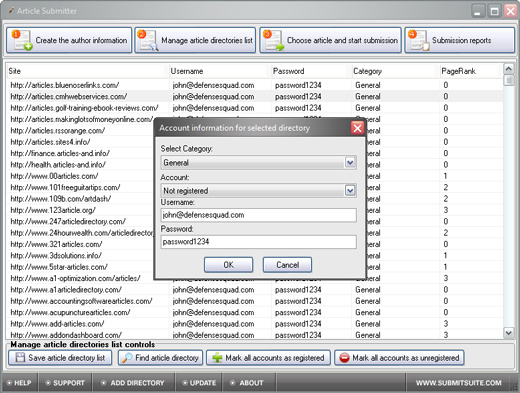The width and height of the screenshot is (520, 393).
Task: Click the floppy disk save icon
Action: (20, 358)
